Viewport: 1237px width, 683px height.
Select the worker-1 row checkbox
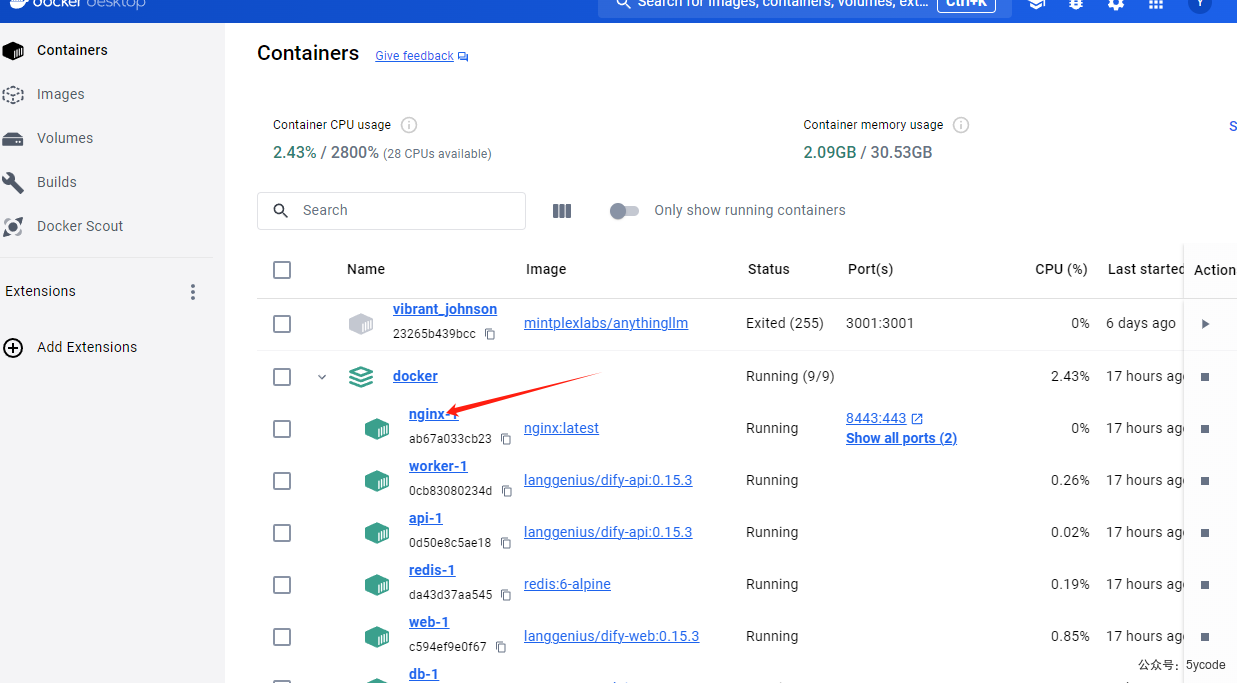[282, 481]
